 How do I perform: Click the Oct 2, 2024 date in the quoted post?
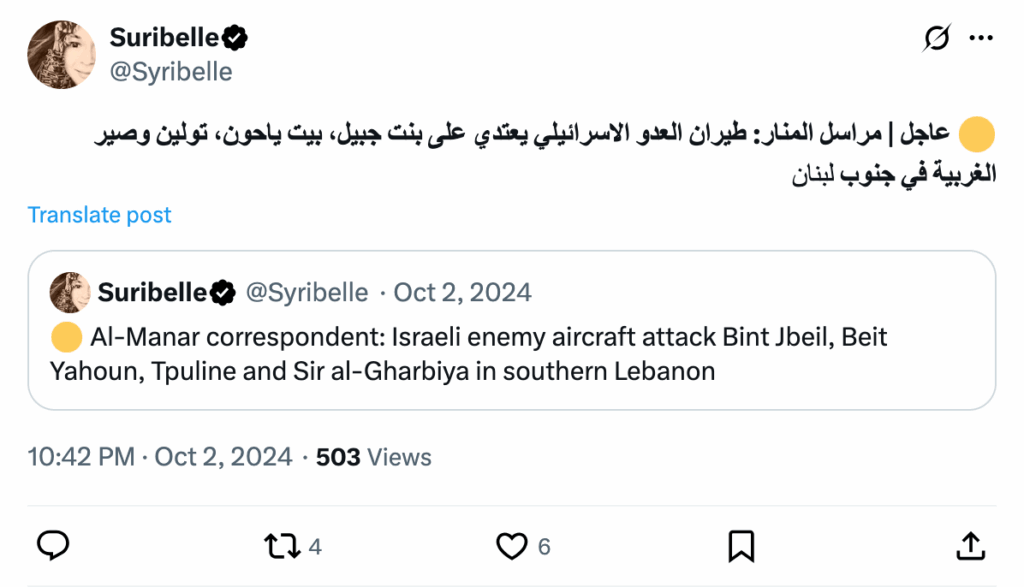(462, 292)
